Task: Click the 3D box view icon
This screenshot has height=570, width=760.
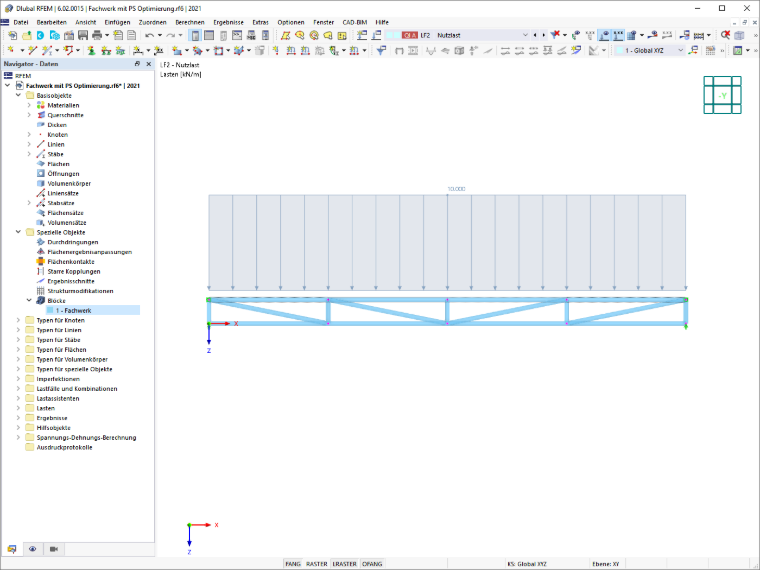Action: [739, 35]
